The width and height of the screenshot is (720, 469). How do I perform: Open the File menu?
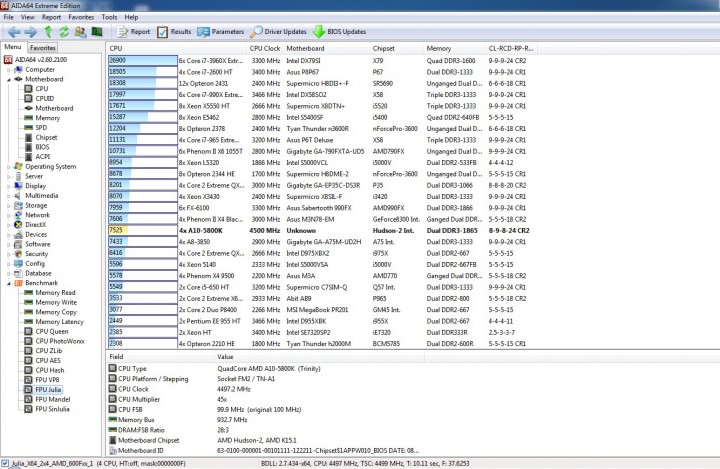click(x=9, y=17)
